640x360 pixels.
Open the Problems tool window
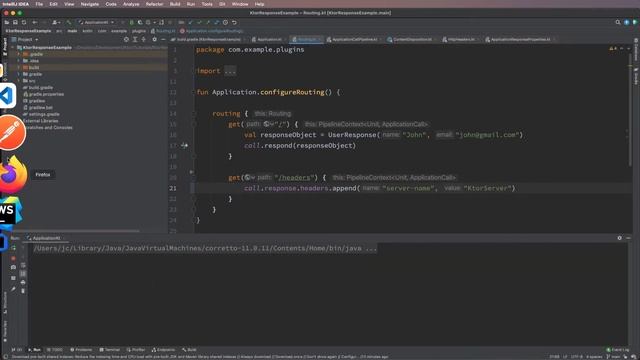click(81, 350)
